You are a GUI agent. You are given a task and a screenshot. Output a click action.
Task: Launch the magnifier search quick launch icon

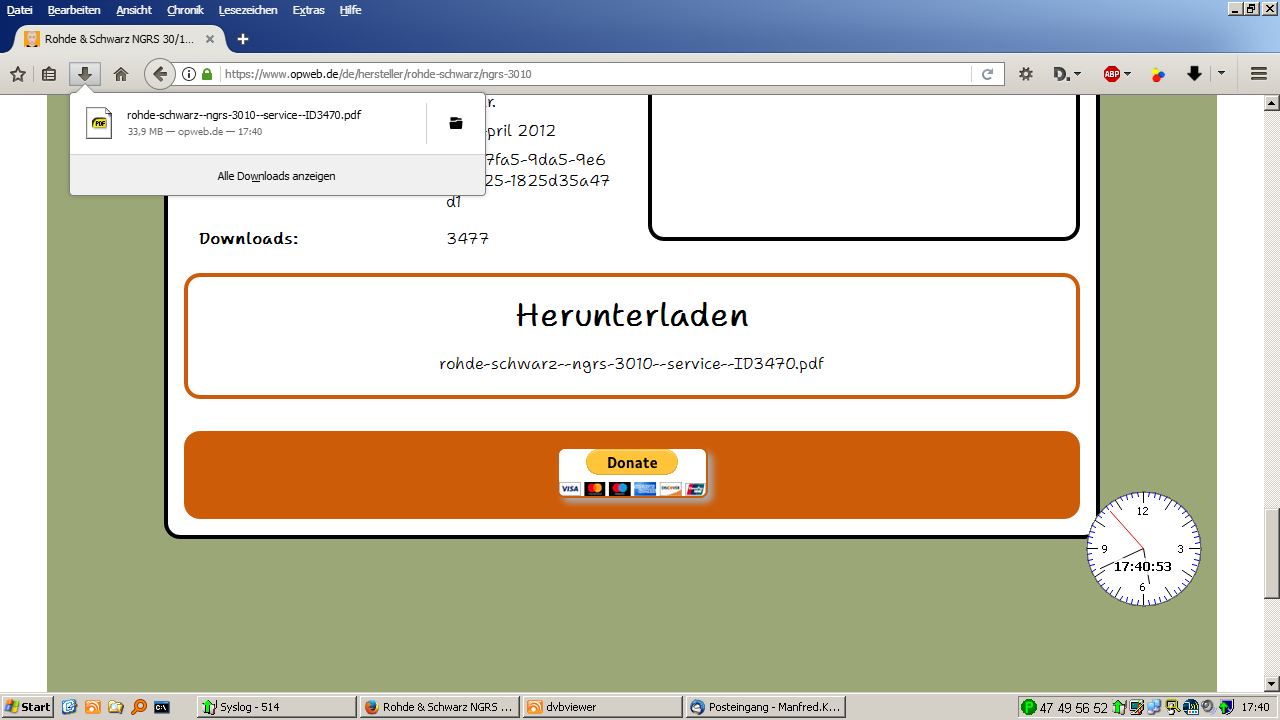click(x=138, y=707)
